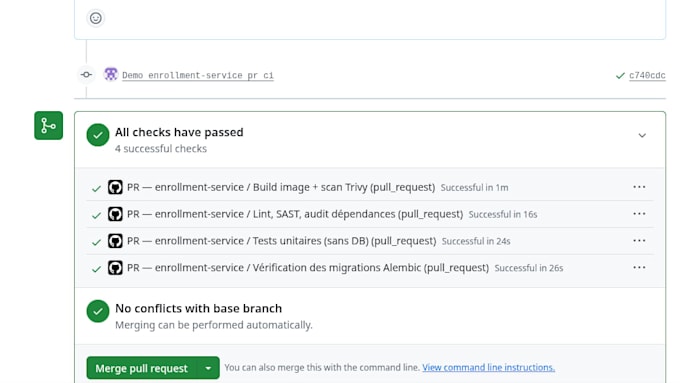Click the commit node icon beside Demo commit

tap(86, 75)
